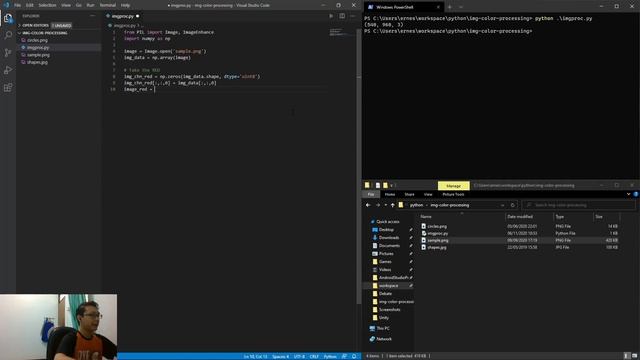640x360 pixels.
Task: Sort by Date modified column header
Action: coord(520,216)
